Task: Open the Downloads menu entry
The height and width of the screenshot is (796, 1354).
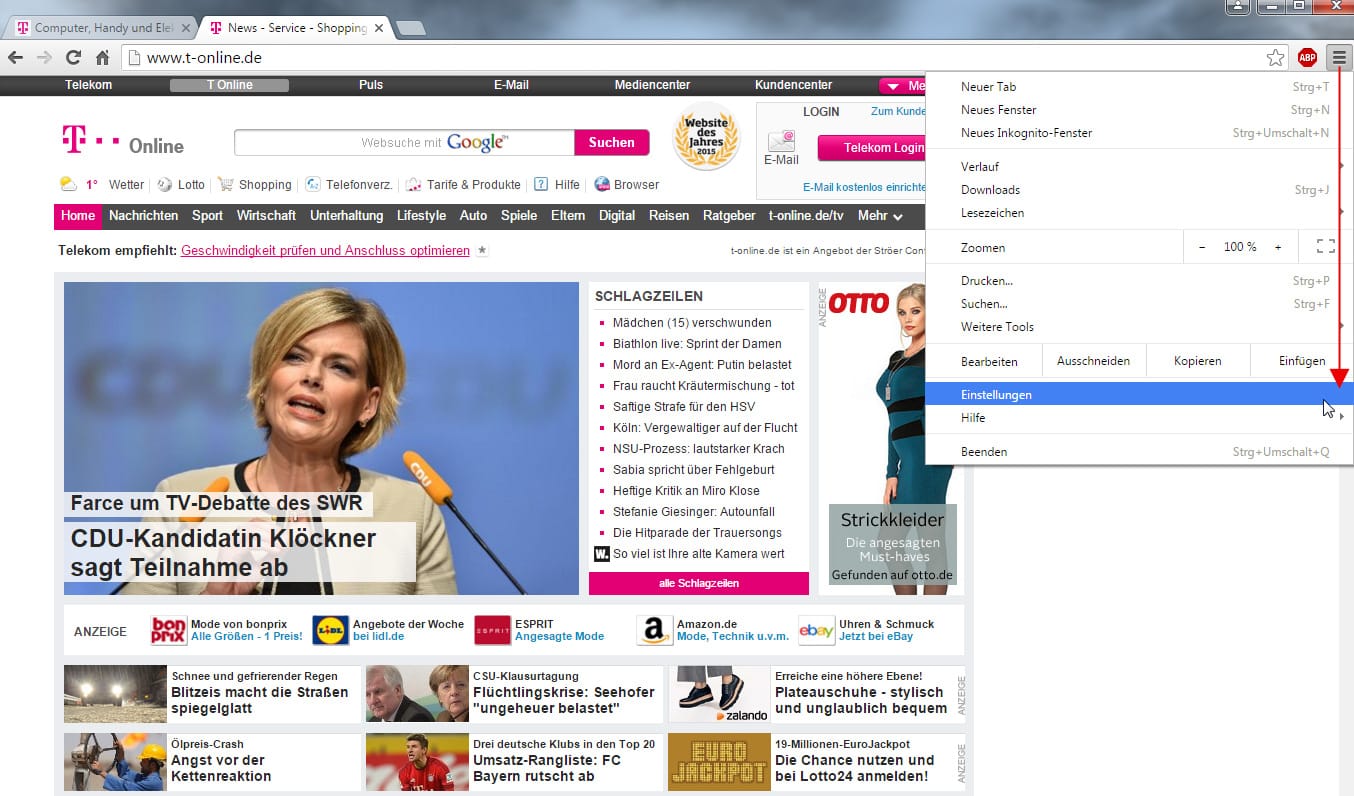Action: 1139,190
